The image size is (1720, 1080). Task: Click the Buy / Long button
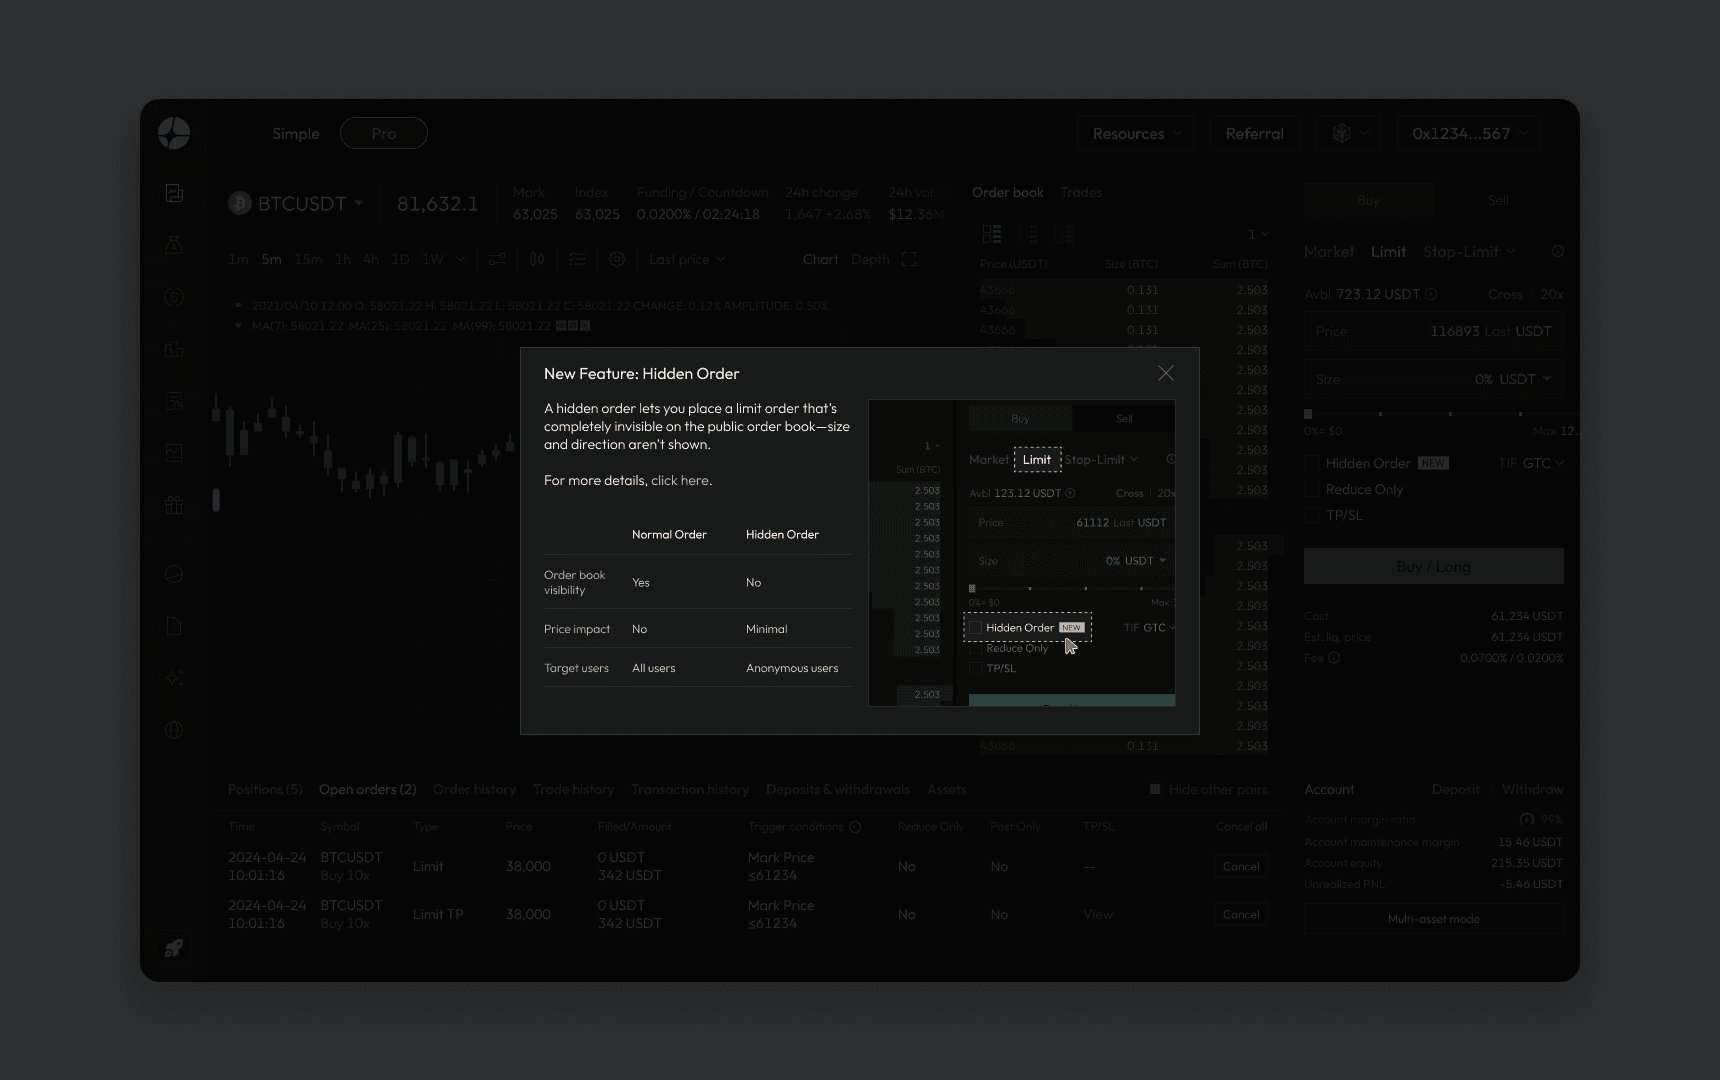click(x=1434, y=566)
